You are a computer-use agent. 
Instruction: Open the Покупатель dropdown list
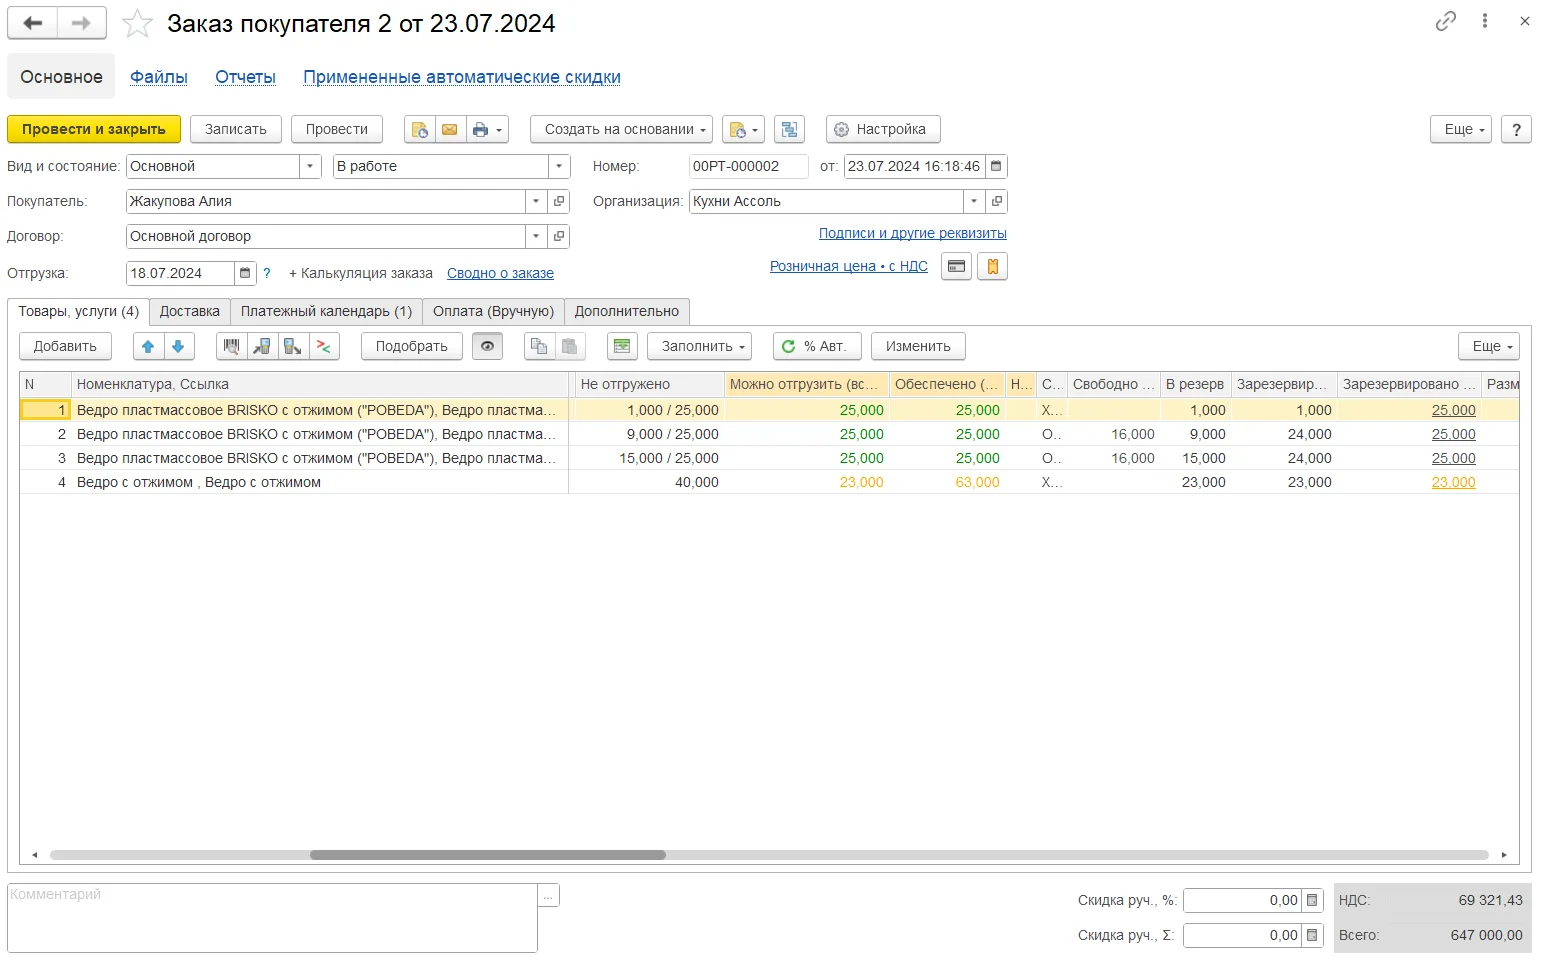point(536,201)
